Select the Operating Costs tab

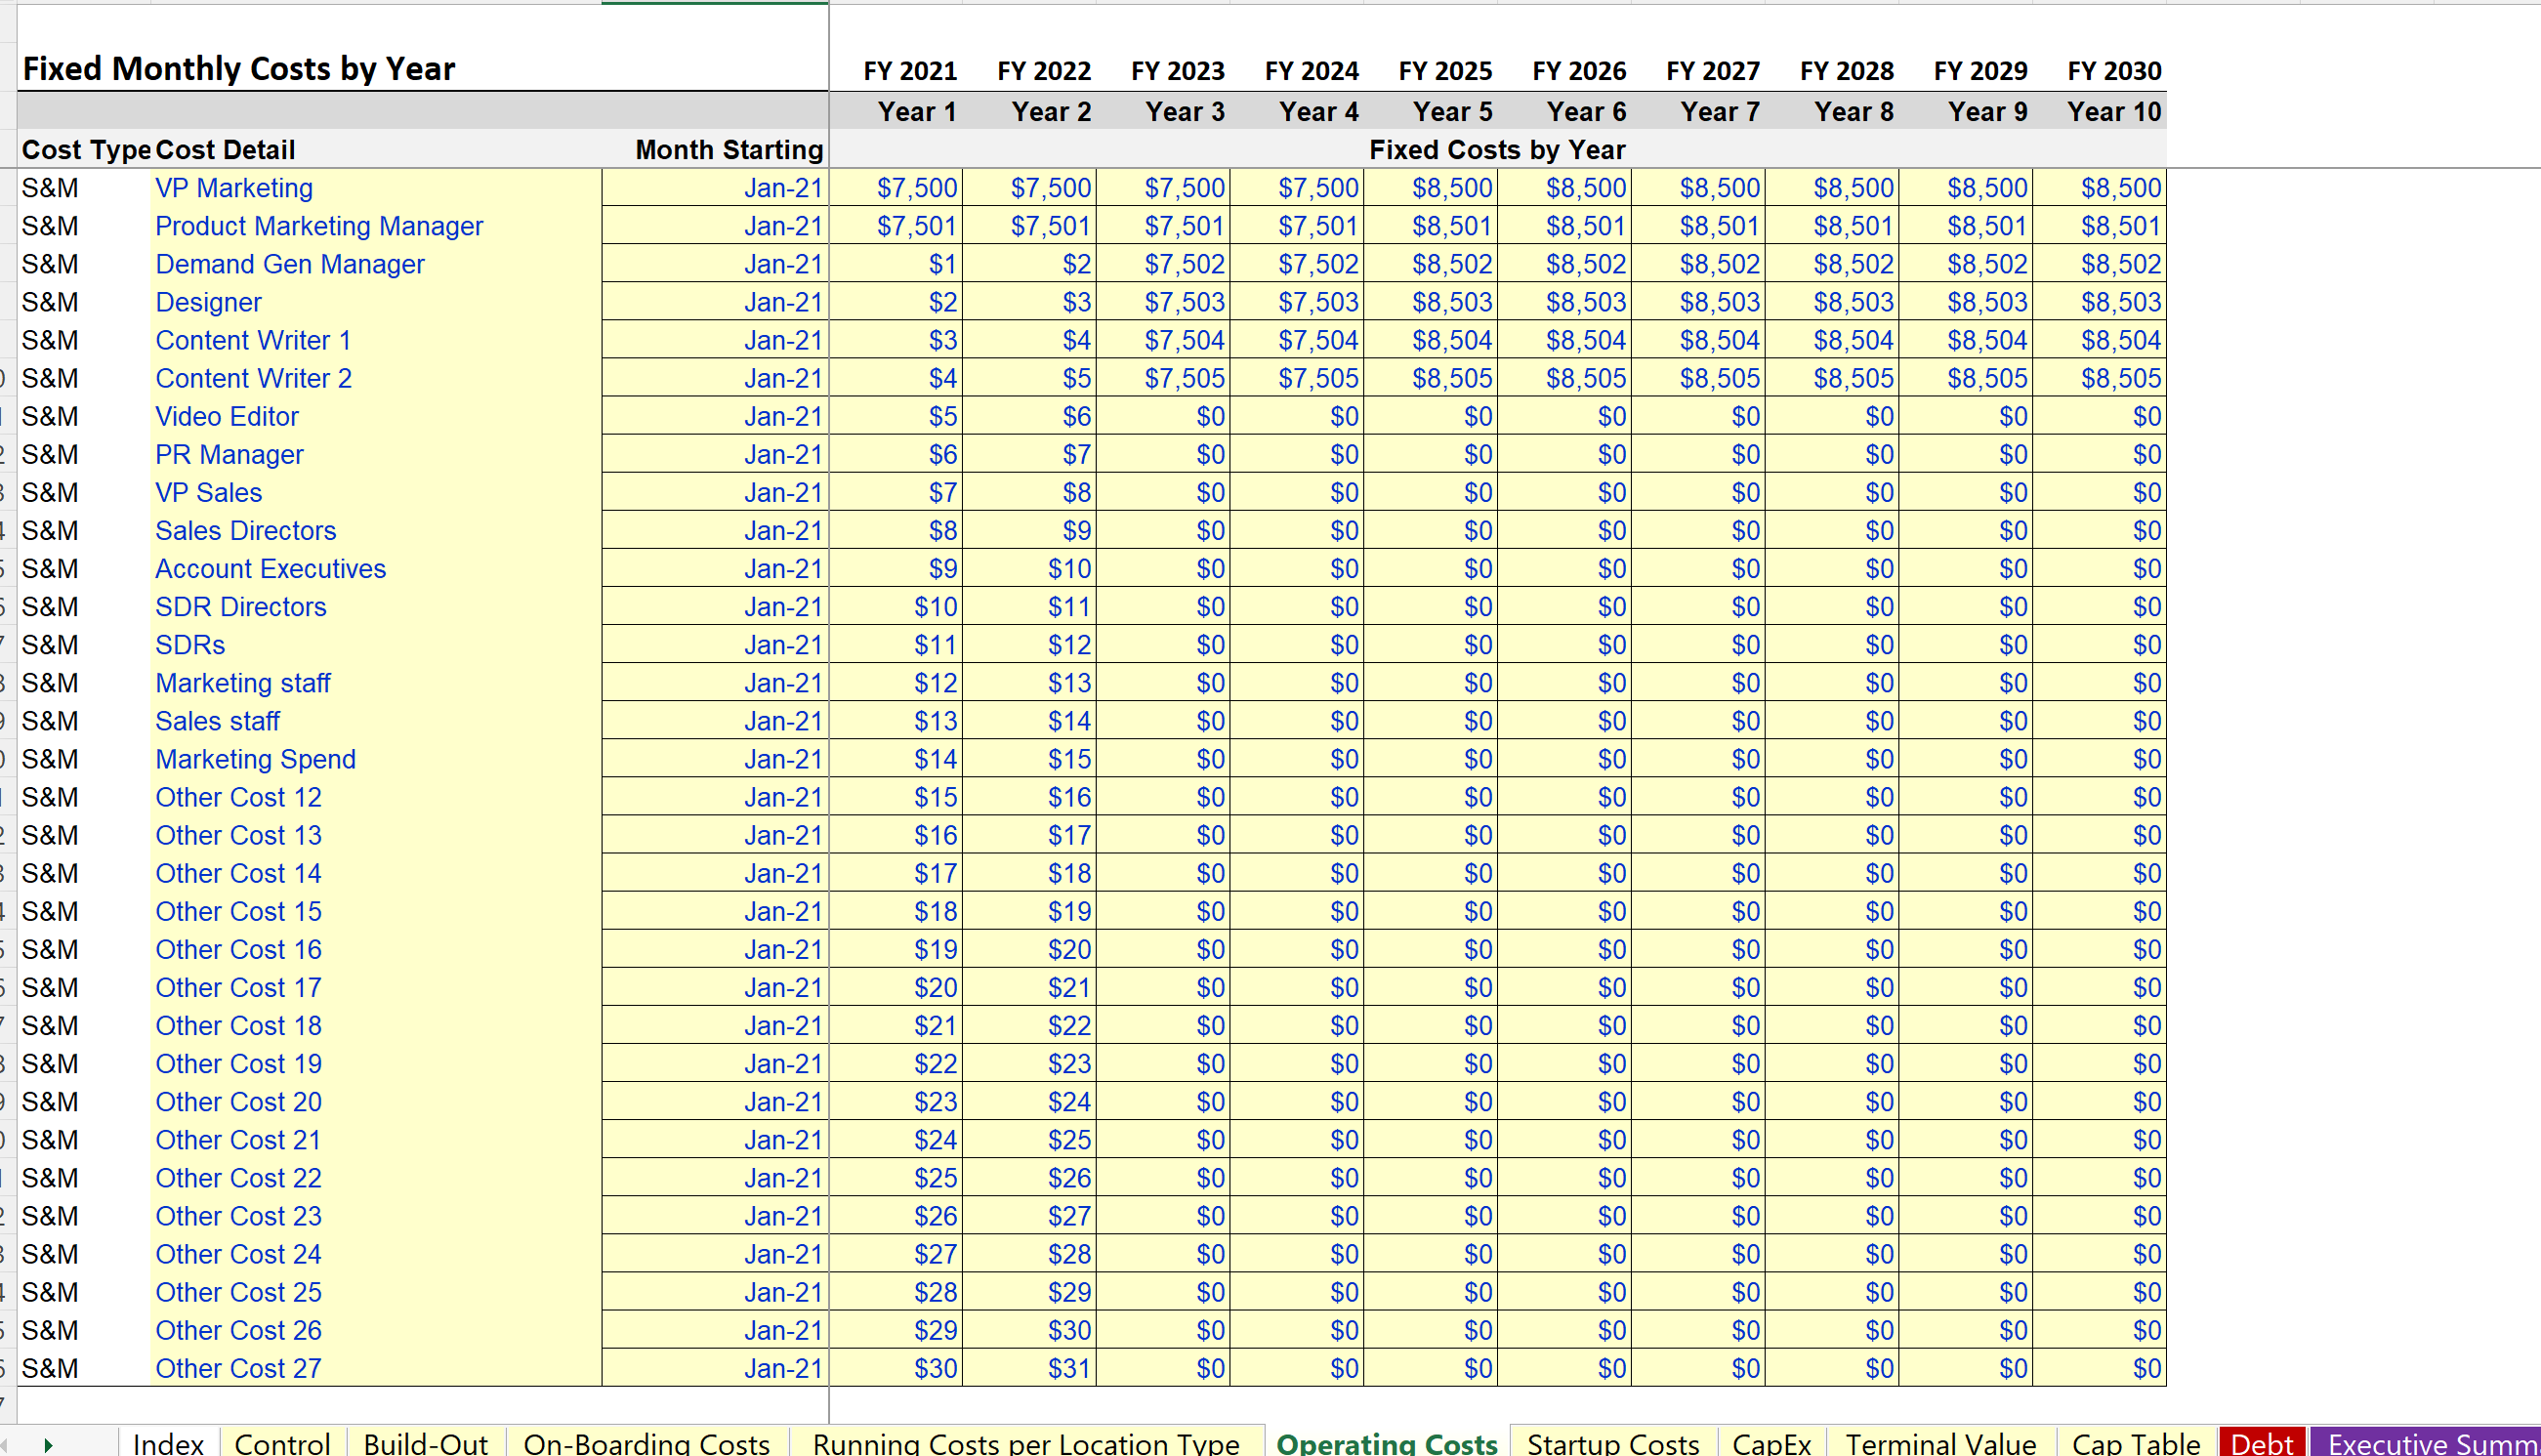pos(1387,1443)
